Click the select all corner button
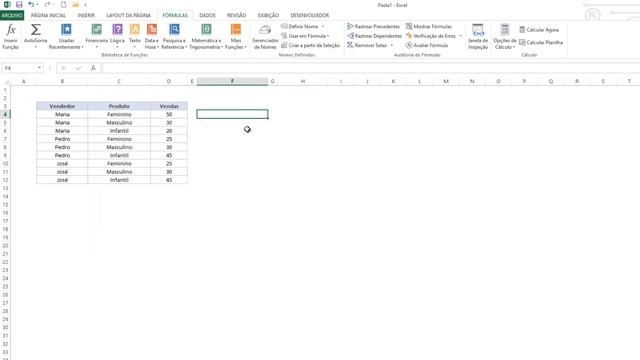This screenshot has width=640, height=360. coord(5,81)
